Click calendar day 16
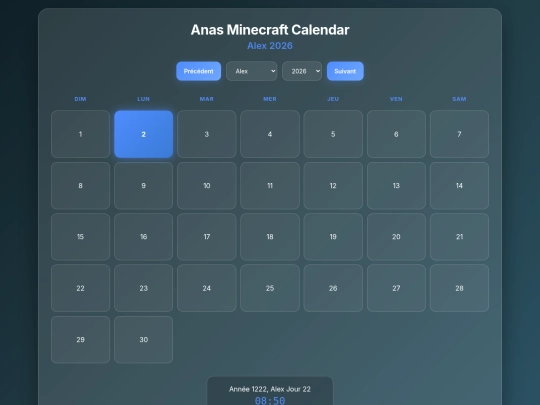This screenshot has width=540, height=405. 144,237
